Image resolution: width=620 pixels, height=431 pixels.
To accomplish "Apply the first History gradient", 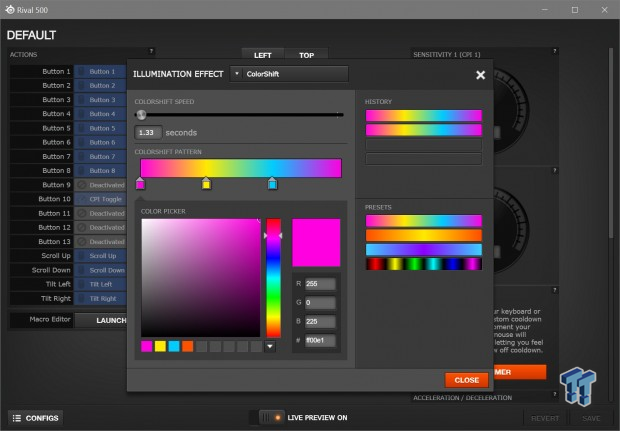I will tap(424, 115).
